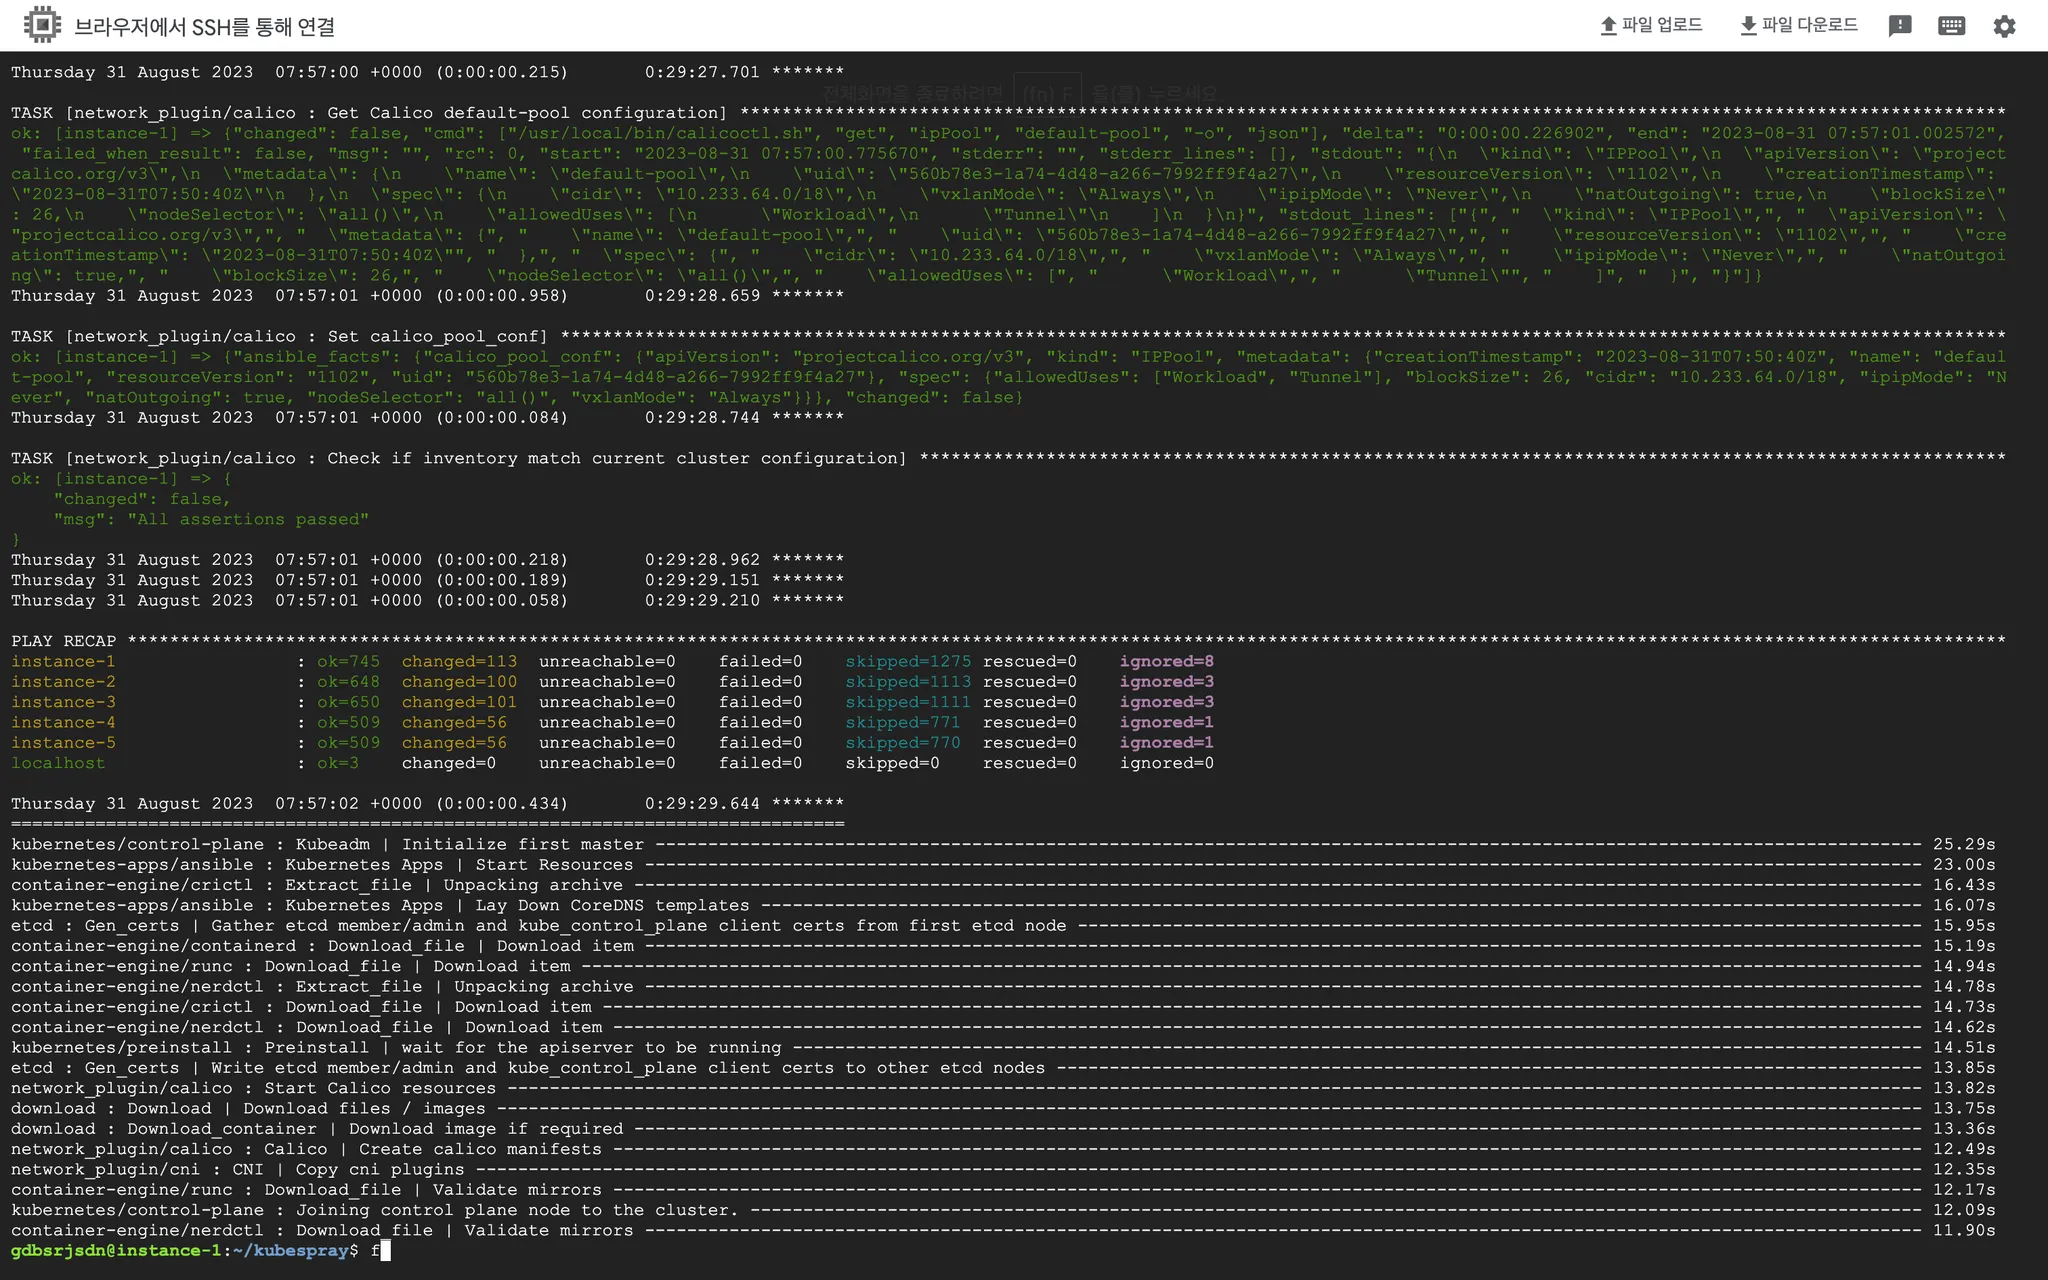Click localhost in the play recap
This screenshot has height=1280, width=2048.
pos(58,763)
